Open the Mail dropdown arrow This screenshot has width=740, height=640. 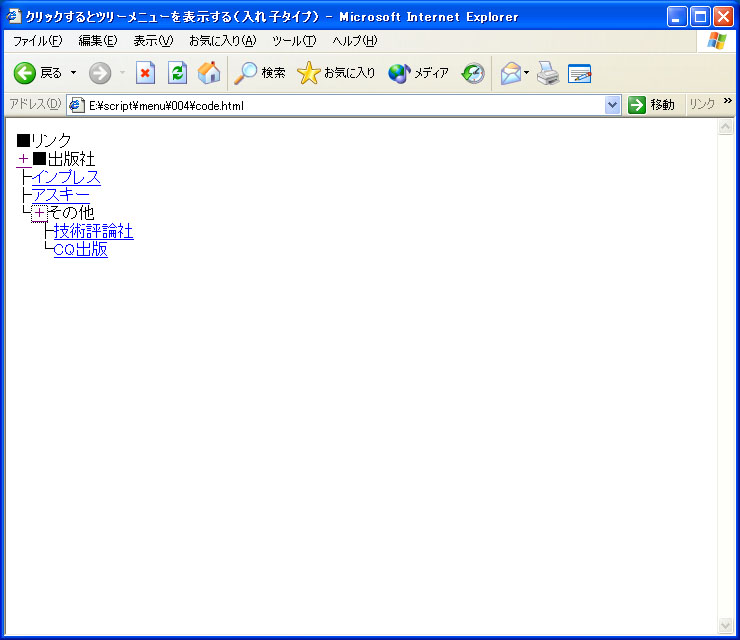pos(526,73)
